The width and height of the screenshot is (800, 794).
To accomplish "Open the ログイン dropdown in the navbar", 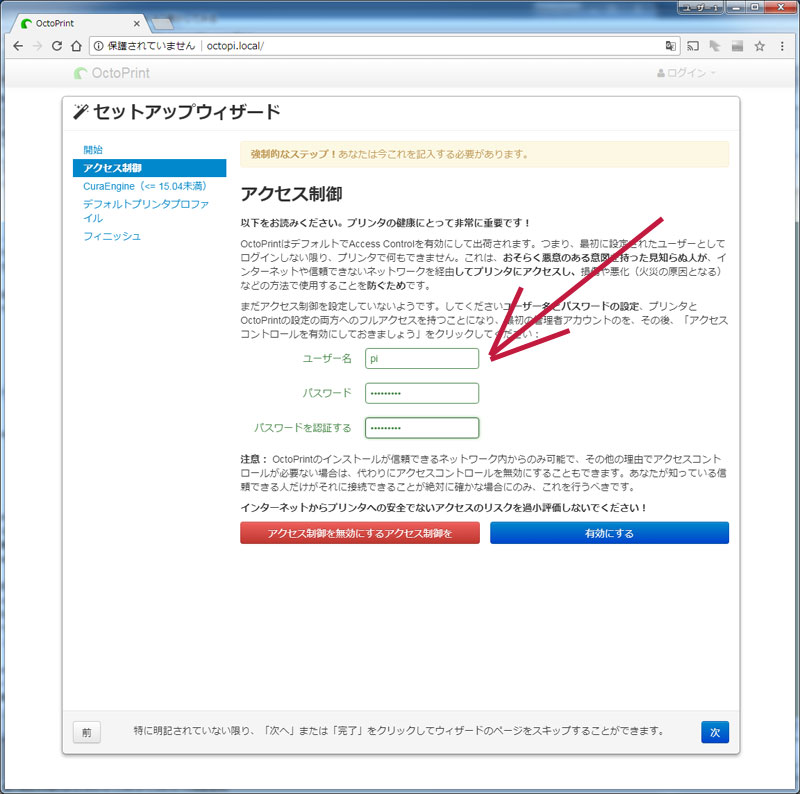I will pyautogui.click(x=686, y=73).
